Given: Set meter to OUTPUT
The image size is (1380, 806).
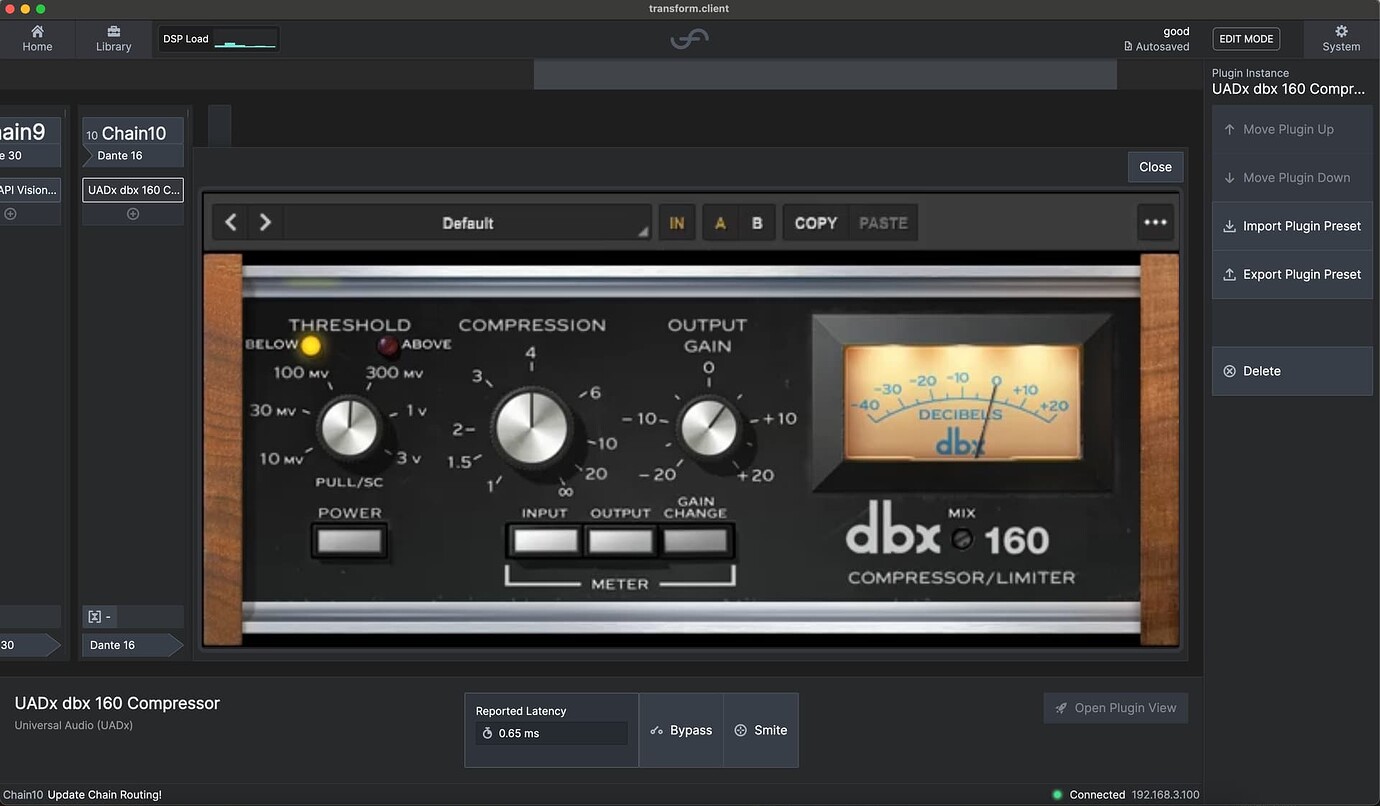Looking at the screenshot, I should [x=620, y=542].
